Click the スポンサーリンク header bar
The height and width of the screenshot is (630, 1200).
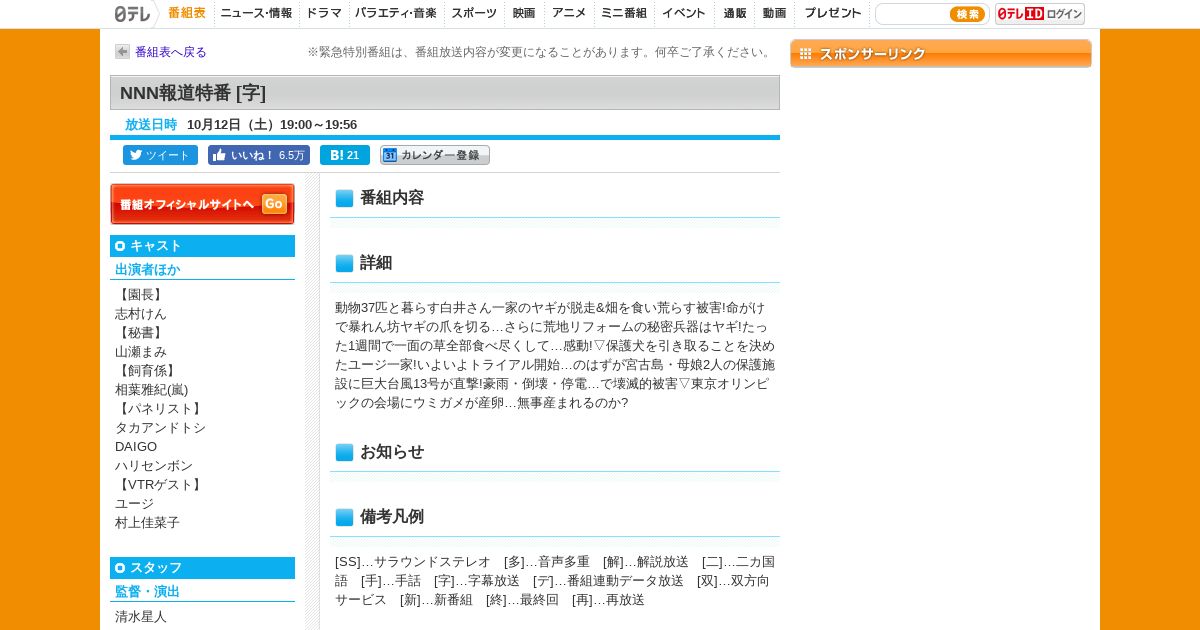tap(941, 54)
